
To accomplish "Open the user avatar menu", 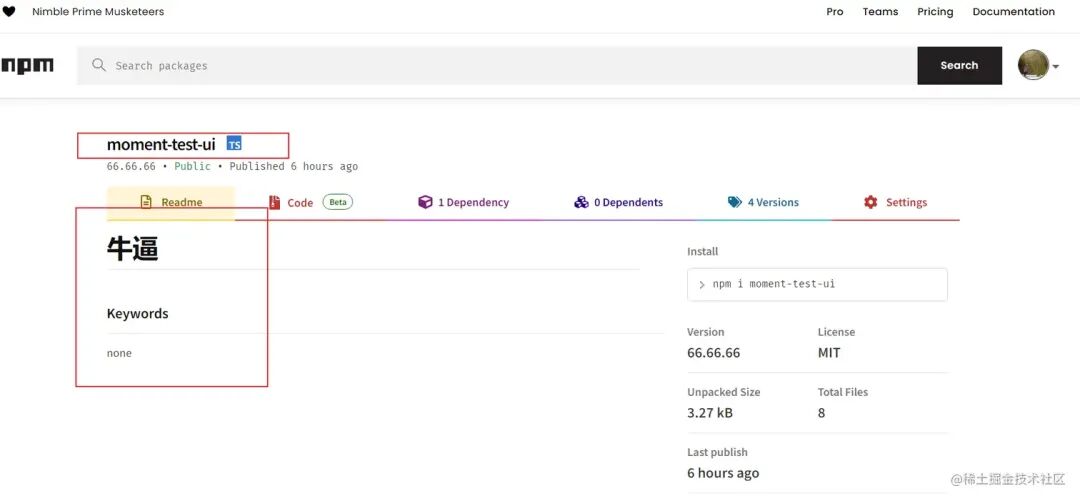I will pos(1033,65).
